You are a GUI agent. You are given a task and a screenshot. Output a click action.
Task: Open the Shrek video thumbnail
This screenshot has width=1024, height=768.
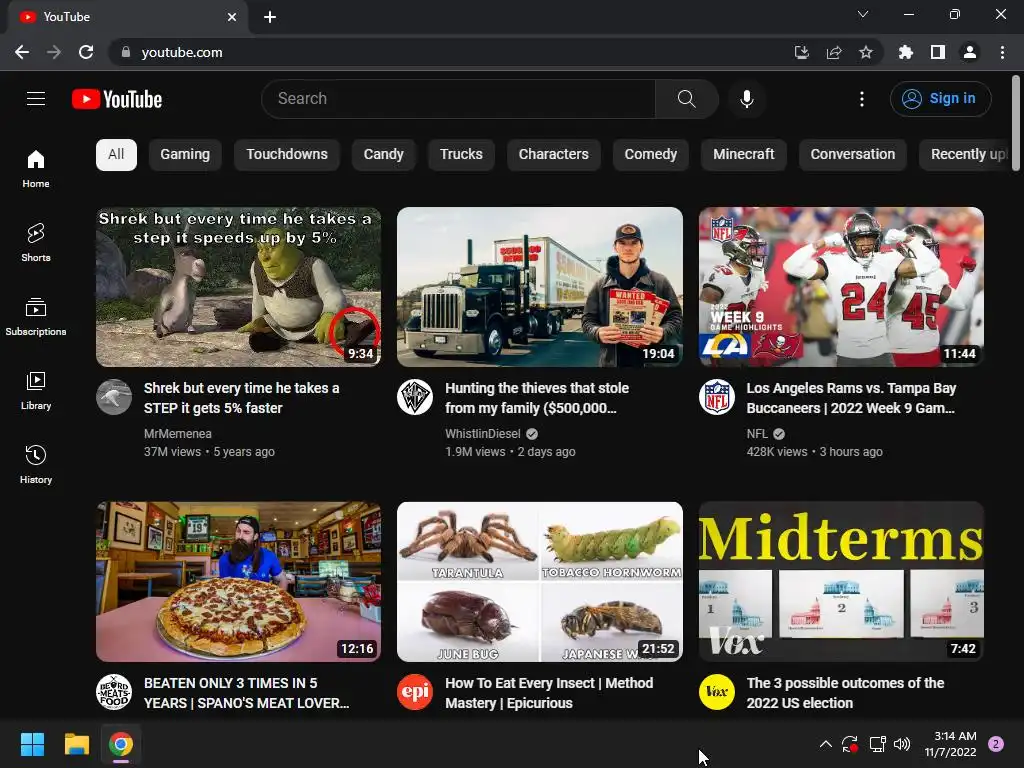click(x=238, y=287)
